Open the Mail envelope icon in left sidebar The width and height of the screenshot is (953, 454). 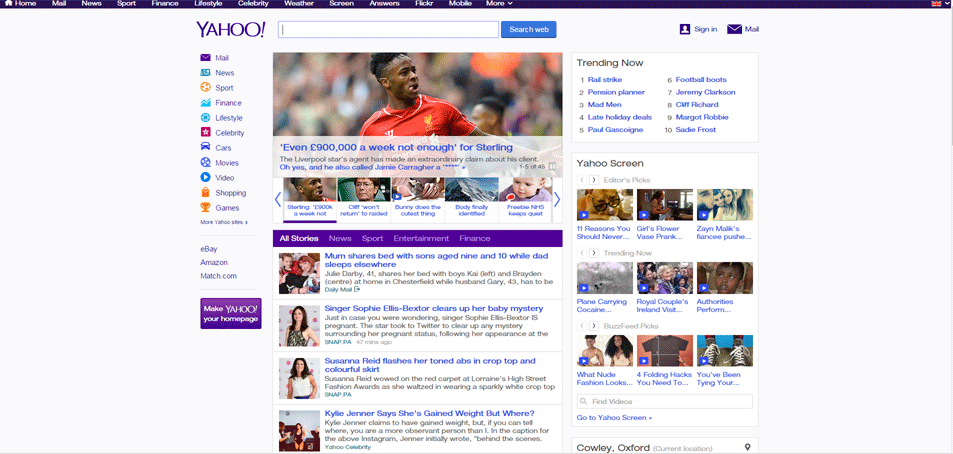coord(205,58)
